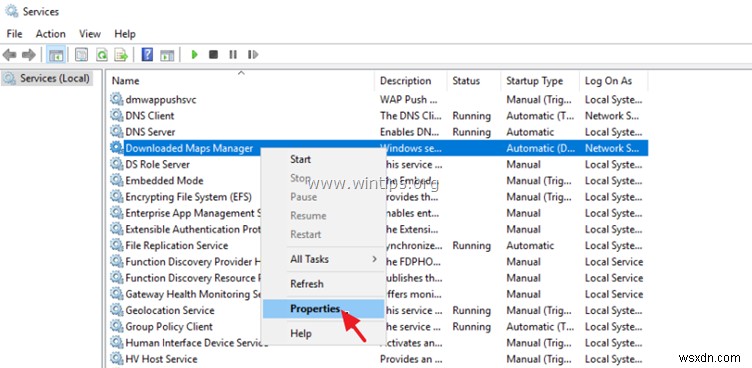752x368 pixels.
Task: Click 'Manual (Trig...' startup type of Embedded Mode
Action: click(x=539, y=180)
